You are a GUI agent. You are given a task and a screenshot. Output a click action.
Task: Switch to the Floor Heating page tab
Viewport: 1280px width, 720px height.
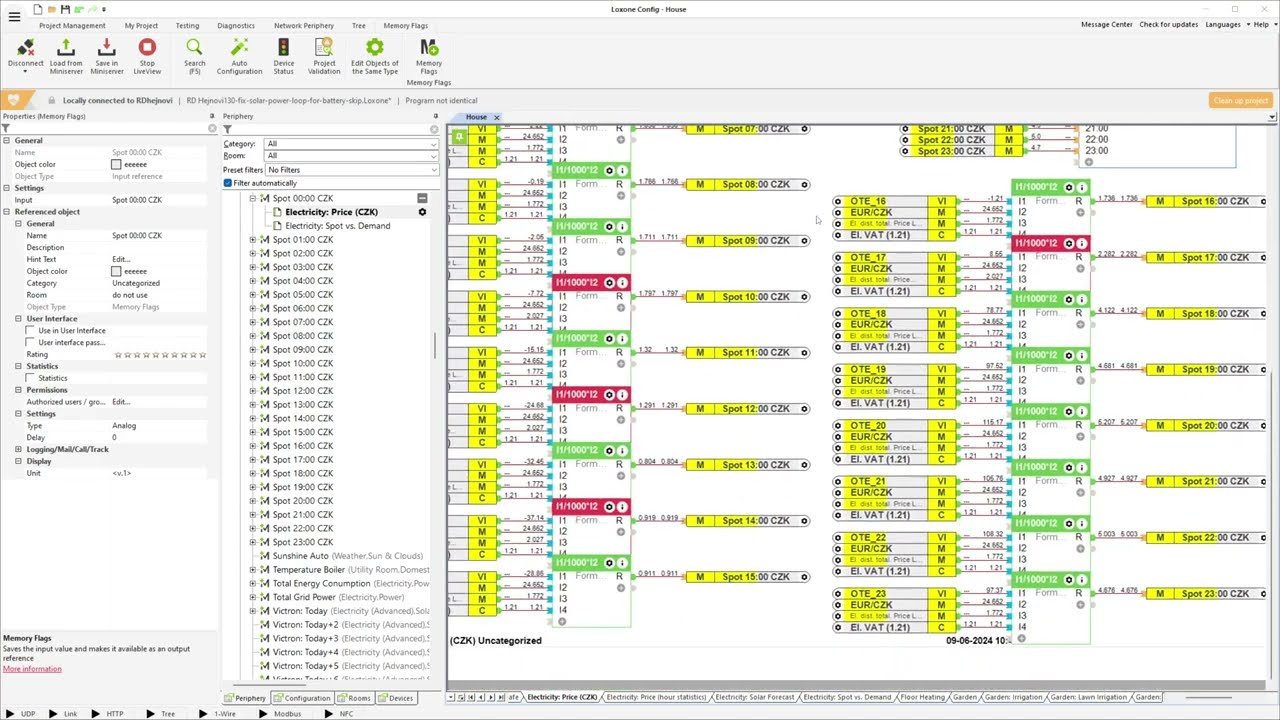click(921, 697)
